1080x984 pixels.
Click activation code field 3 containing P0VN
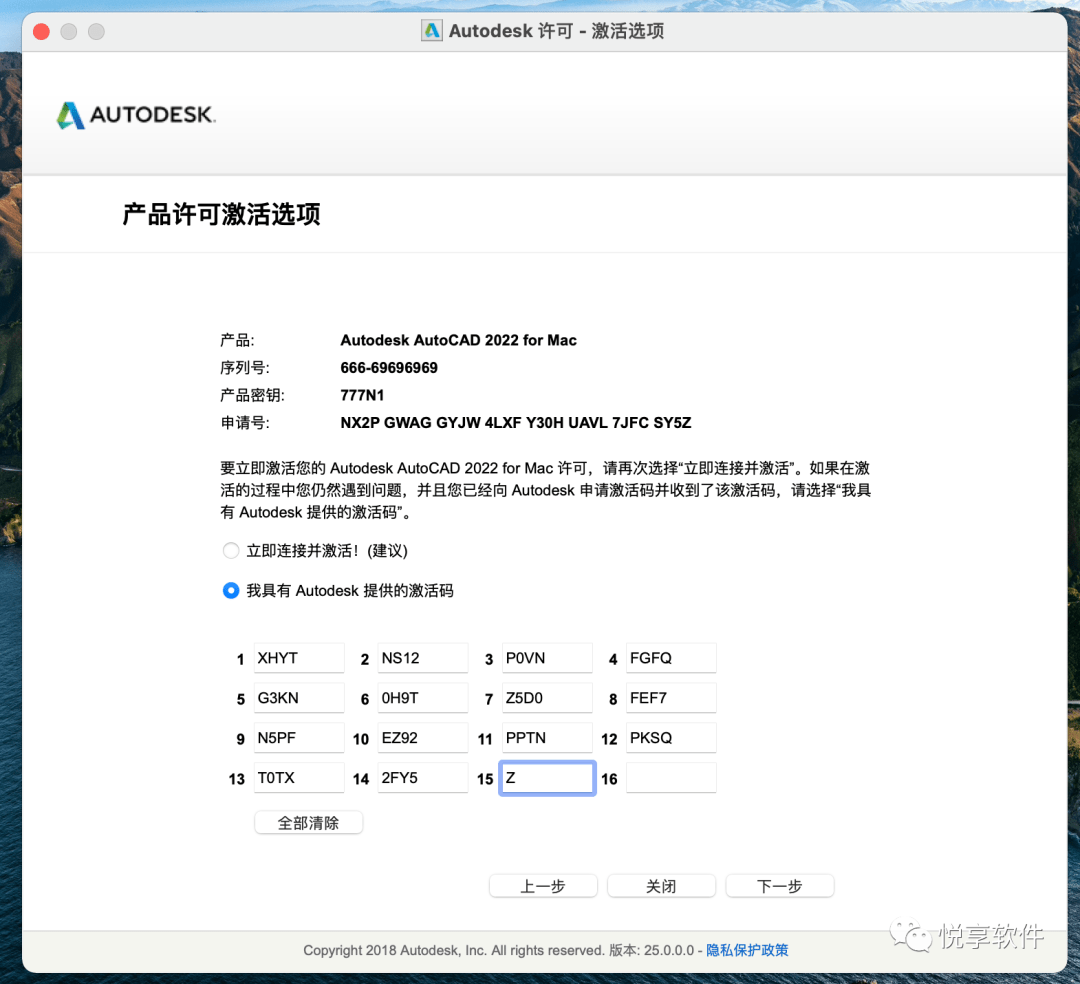click(x=547, y=658)
